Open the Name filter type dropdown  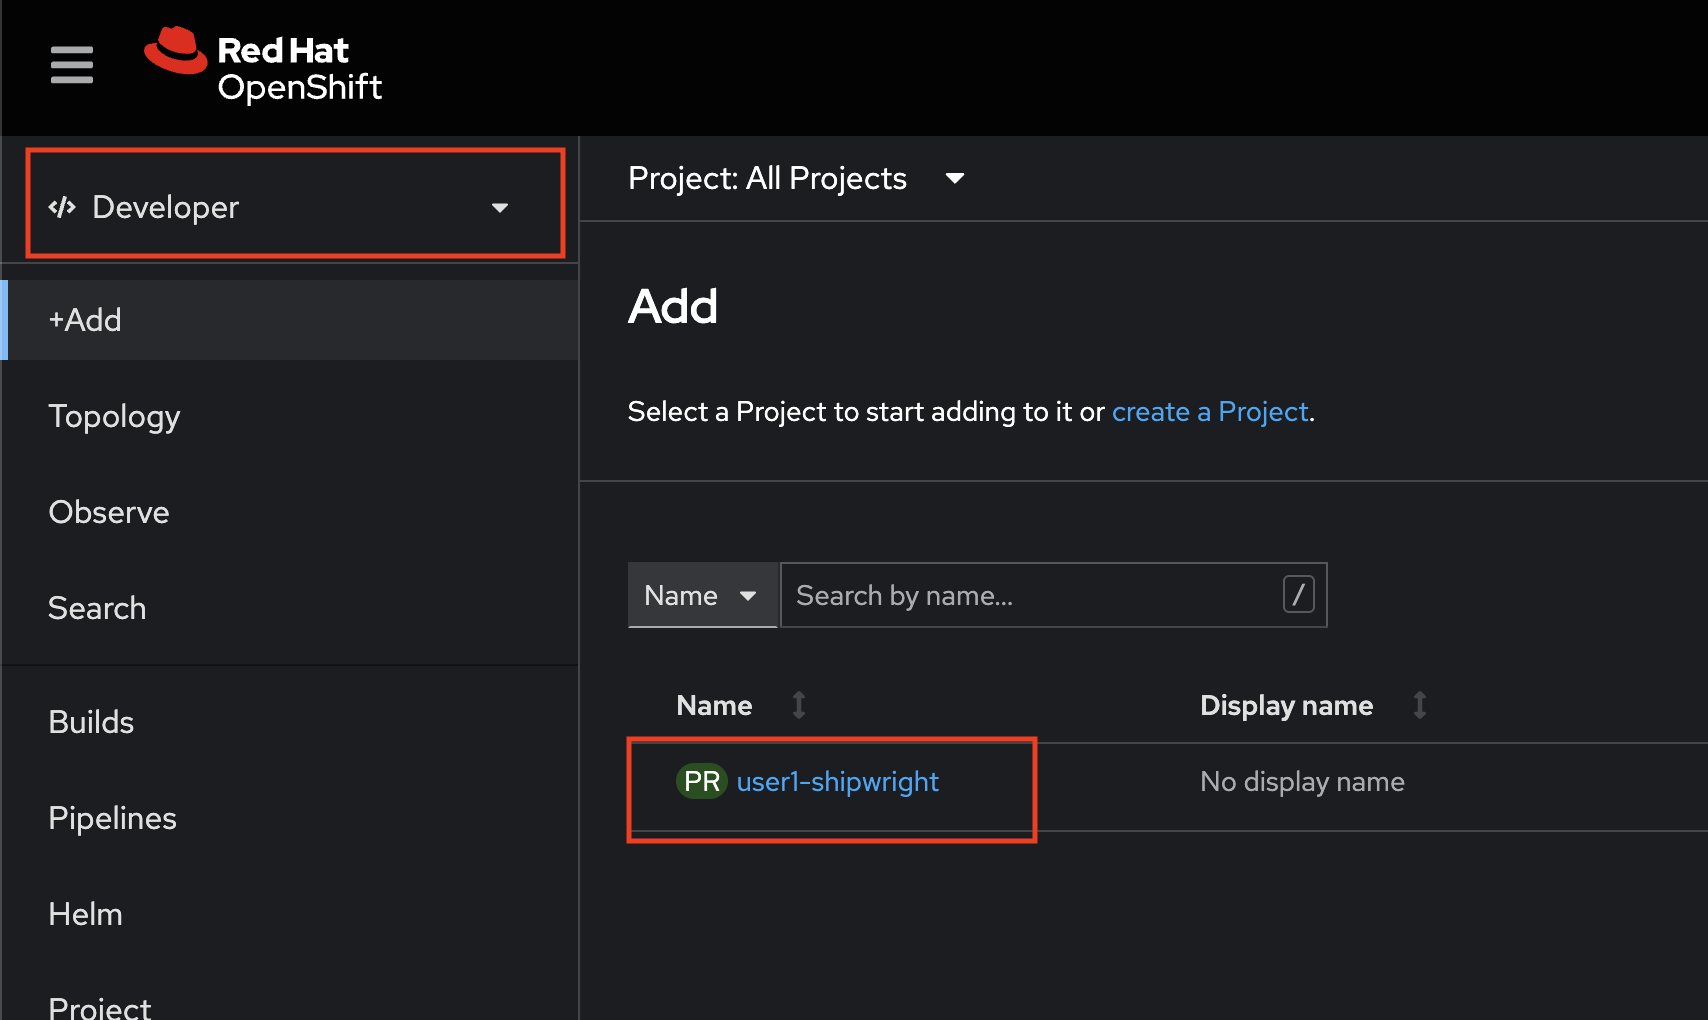pos(702,595)
